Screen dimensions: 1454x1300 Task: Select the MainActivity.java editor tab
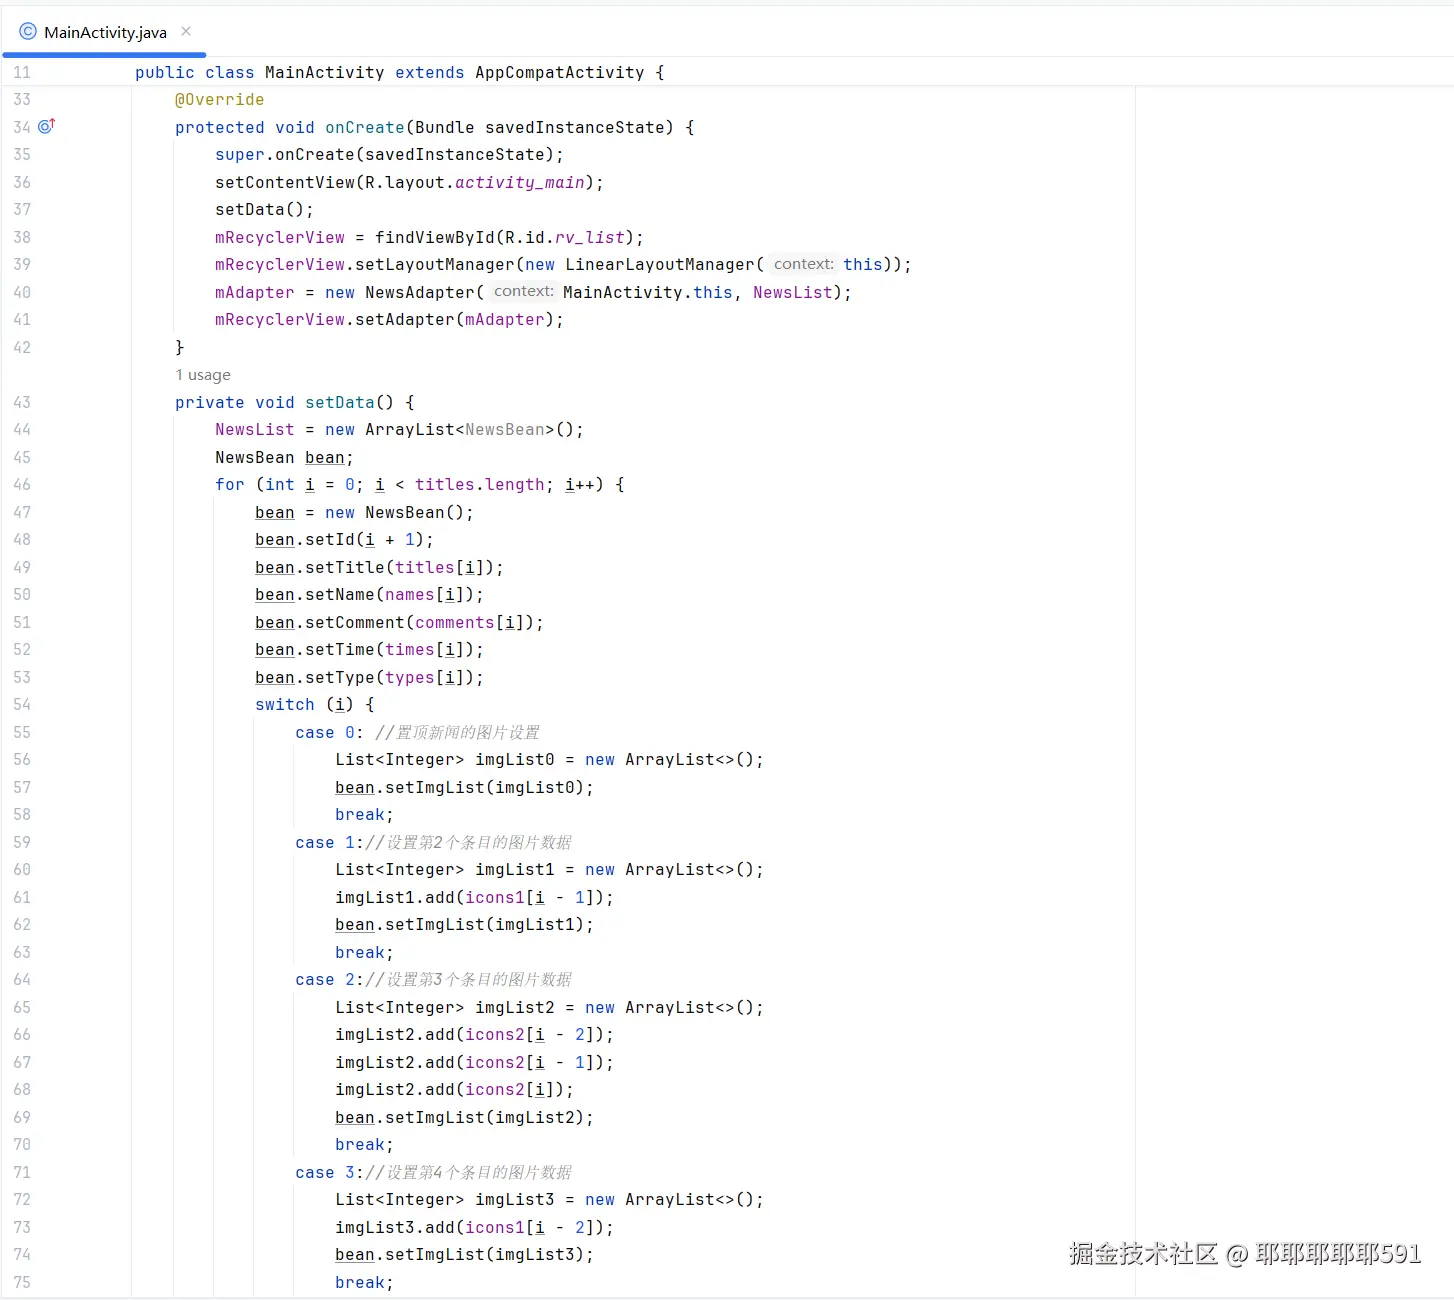105,32
